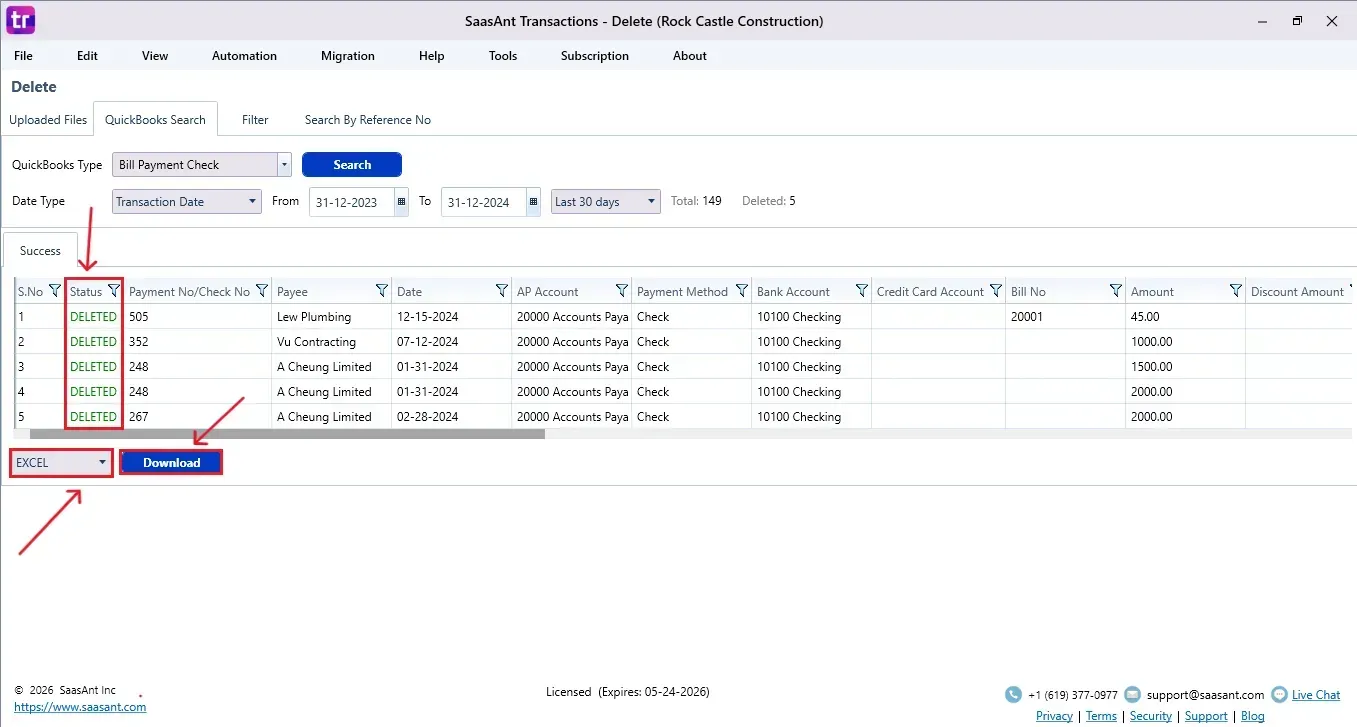Click the 45.00 amount cell

1185,316
